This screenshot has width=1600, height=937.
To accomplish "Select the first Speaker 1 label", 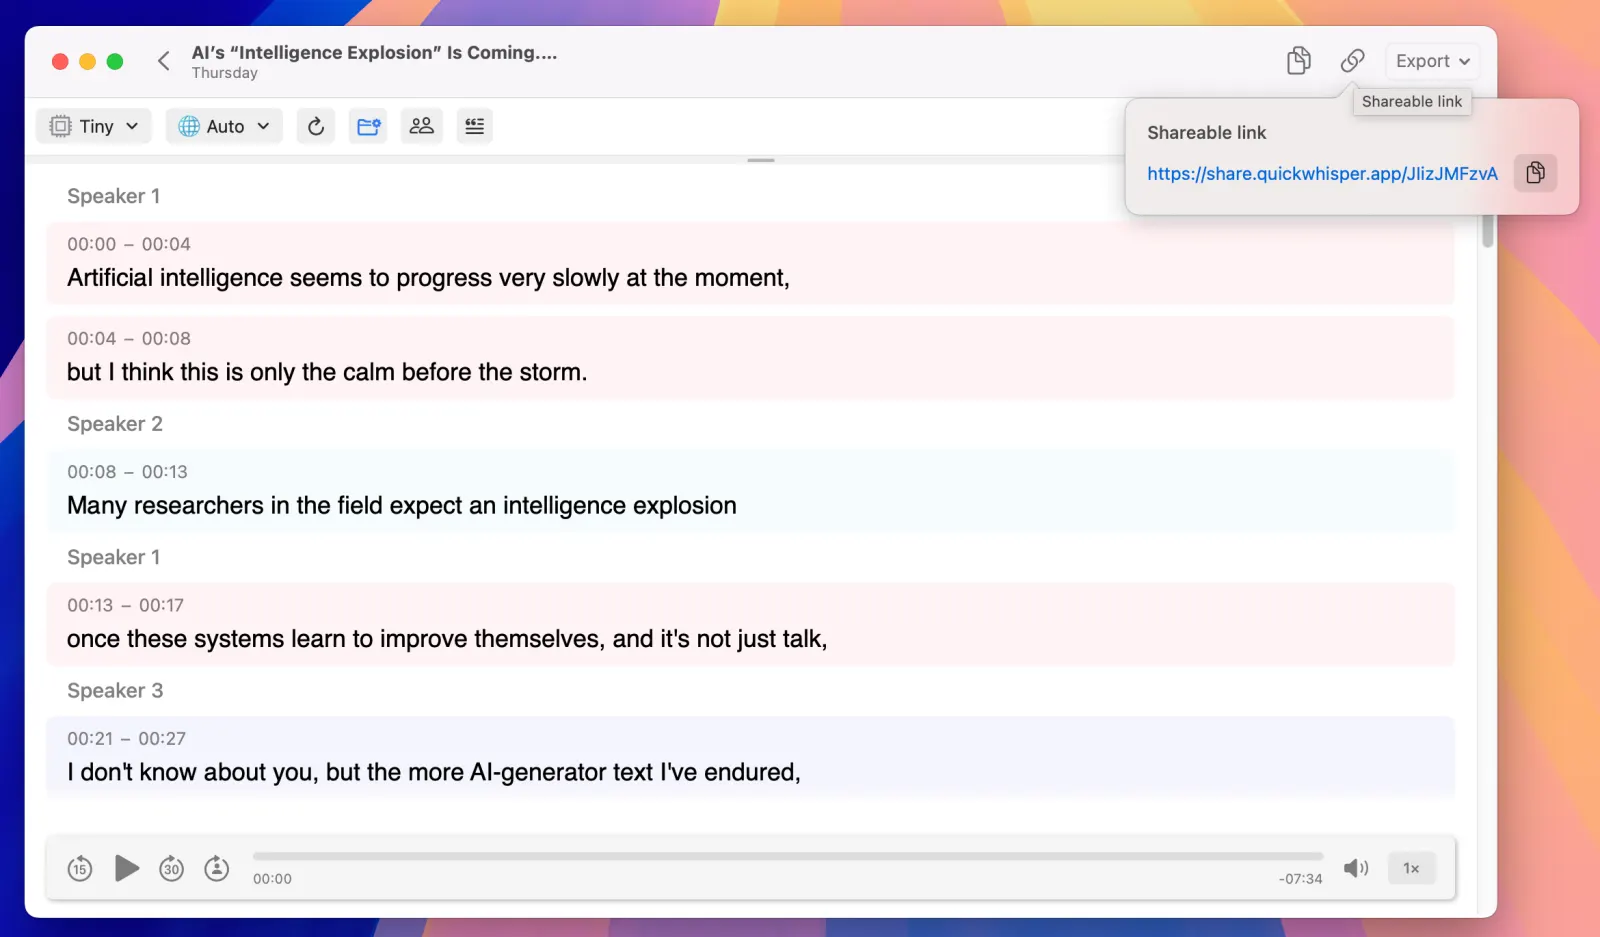I will (113, 196).
